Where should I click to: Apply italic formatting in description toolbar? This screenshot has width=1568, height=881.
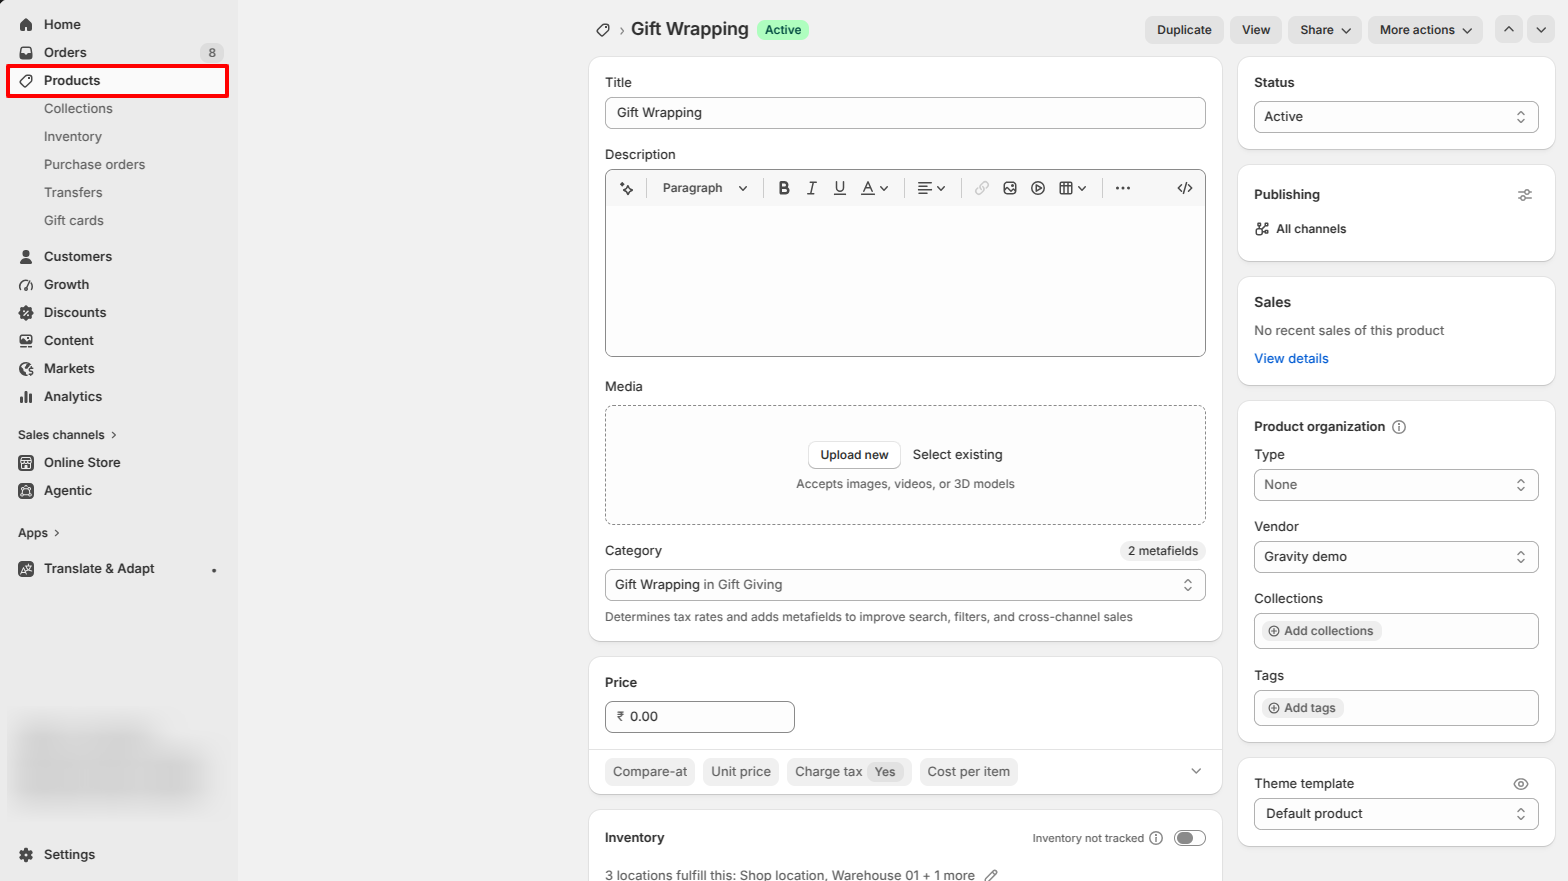[812, 188]
